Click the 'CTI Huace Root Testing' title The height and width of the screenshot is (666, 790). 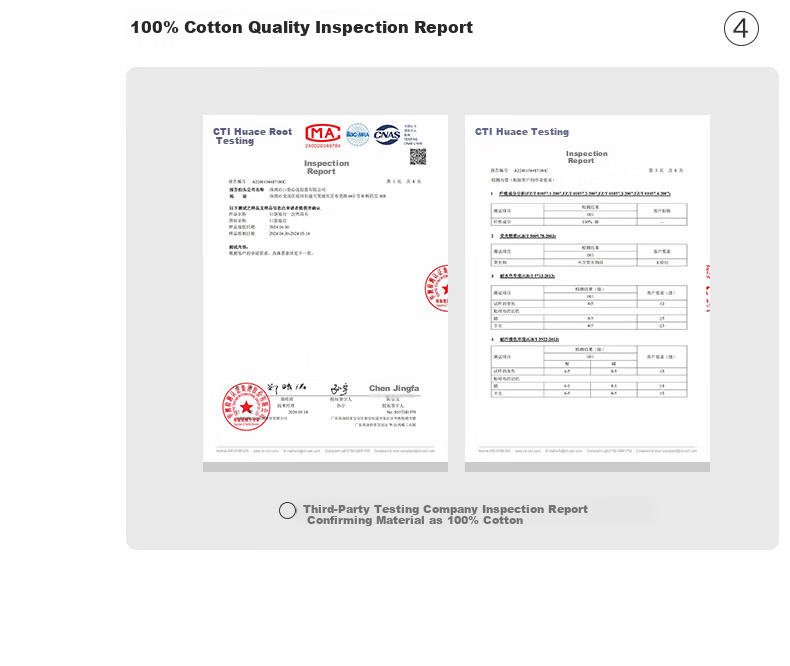point(252,136)
